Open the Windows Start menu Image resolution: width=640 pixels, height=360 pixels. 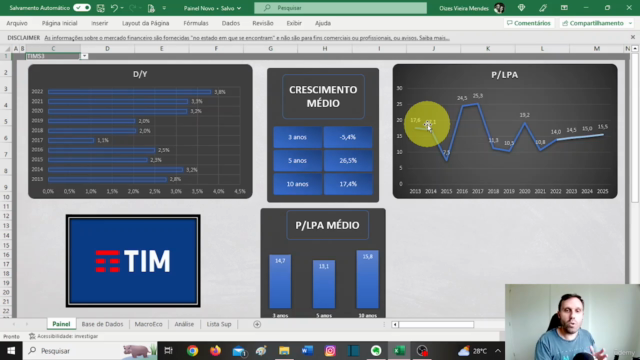11,351
